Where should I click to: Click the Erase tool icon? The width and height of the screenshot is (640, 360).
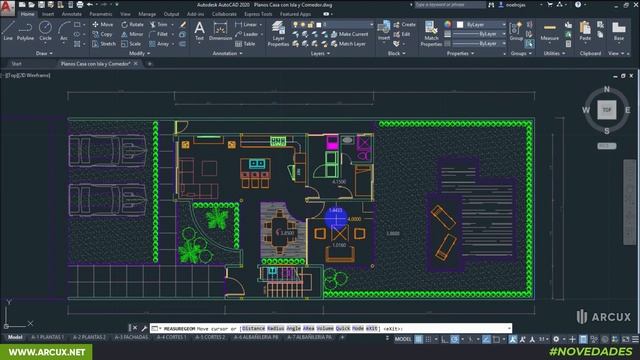pyautogui.click(x=183, y=24)
